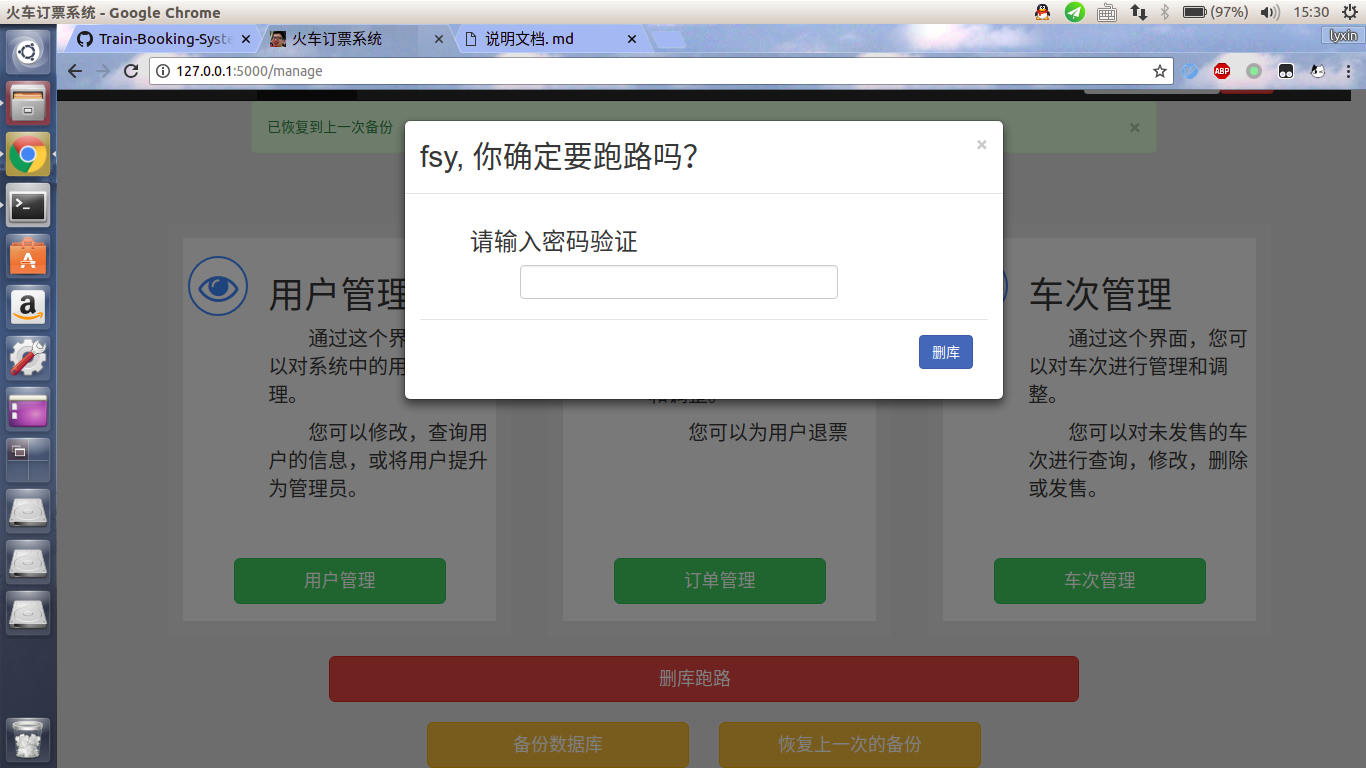Viewport: 1366px width, 768px height.
Task: Open Ubuntu Software Center in the launcher
Action: [x=28, y=257]
